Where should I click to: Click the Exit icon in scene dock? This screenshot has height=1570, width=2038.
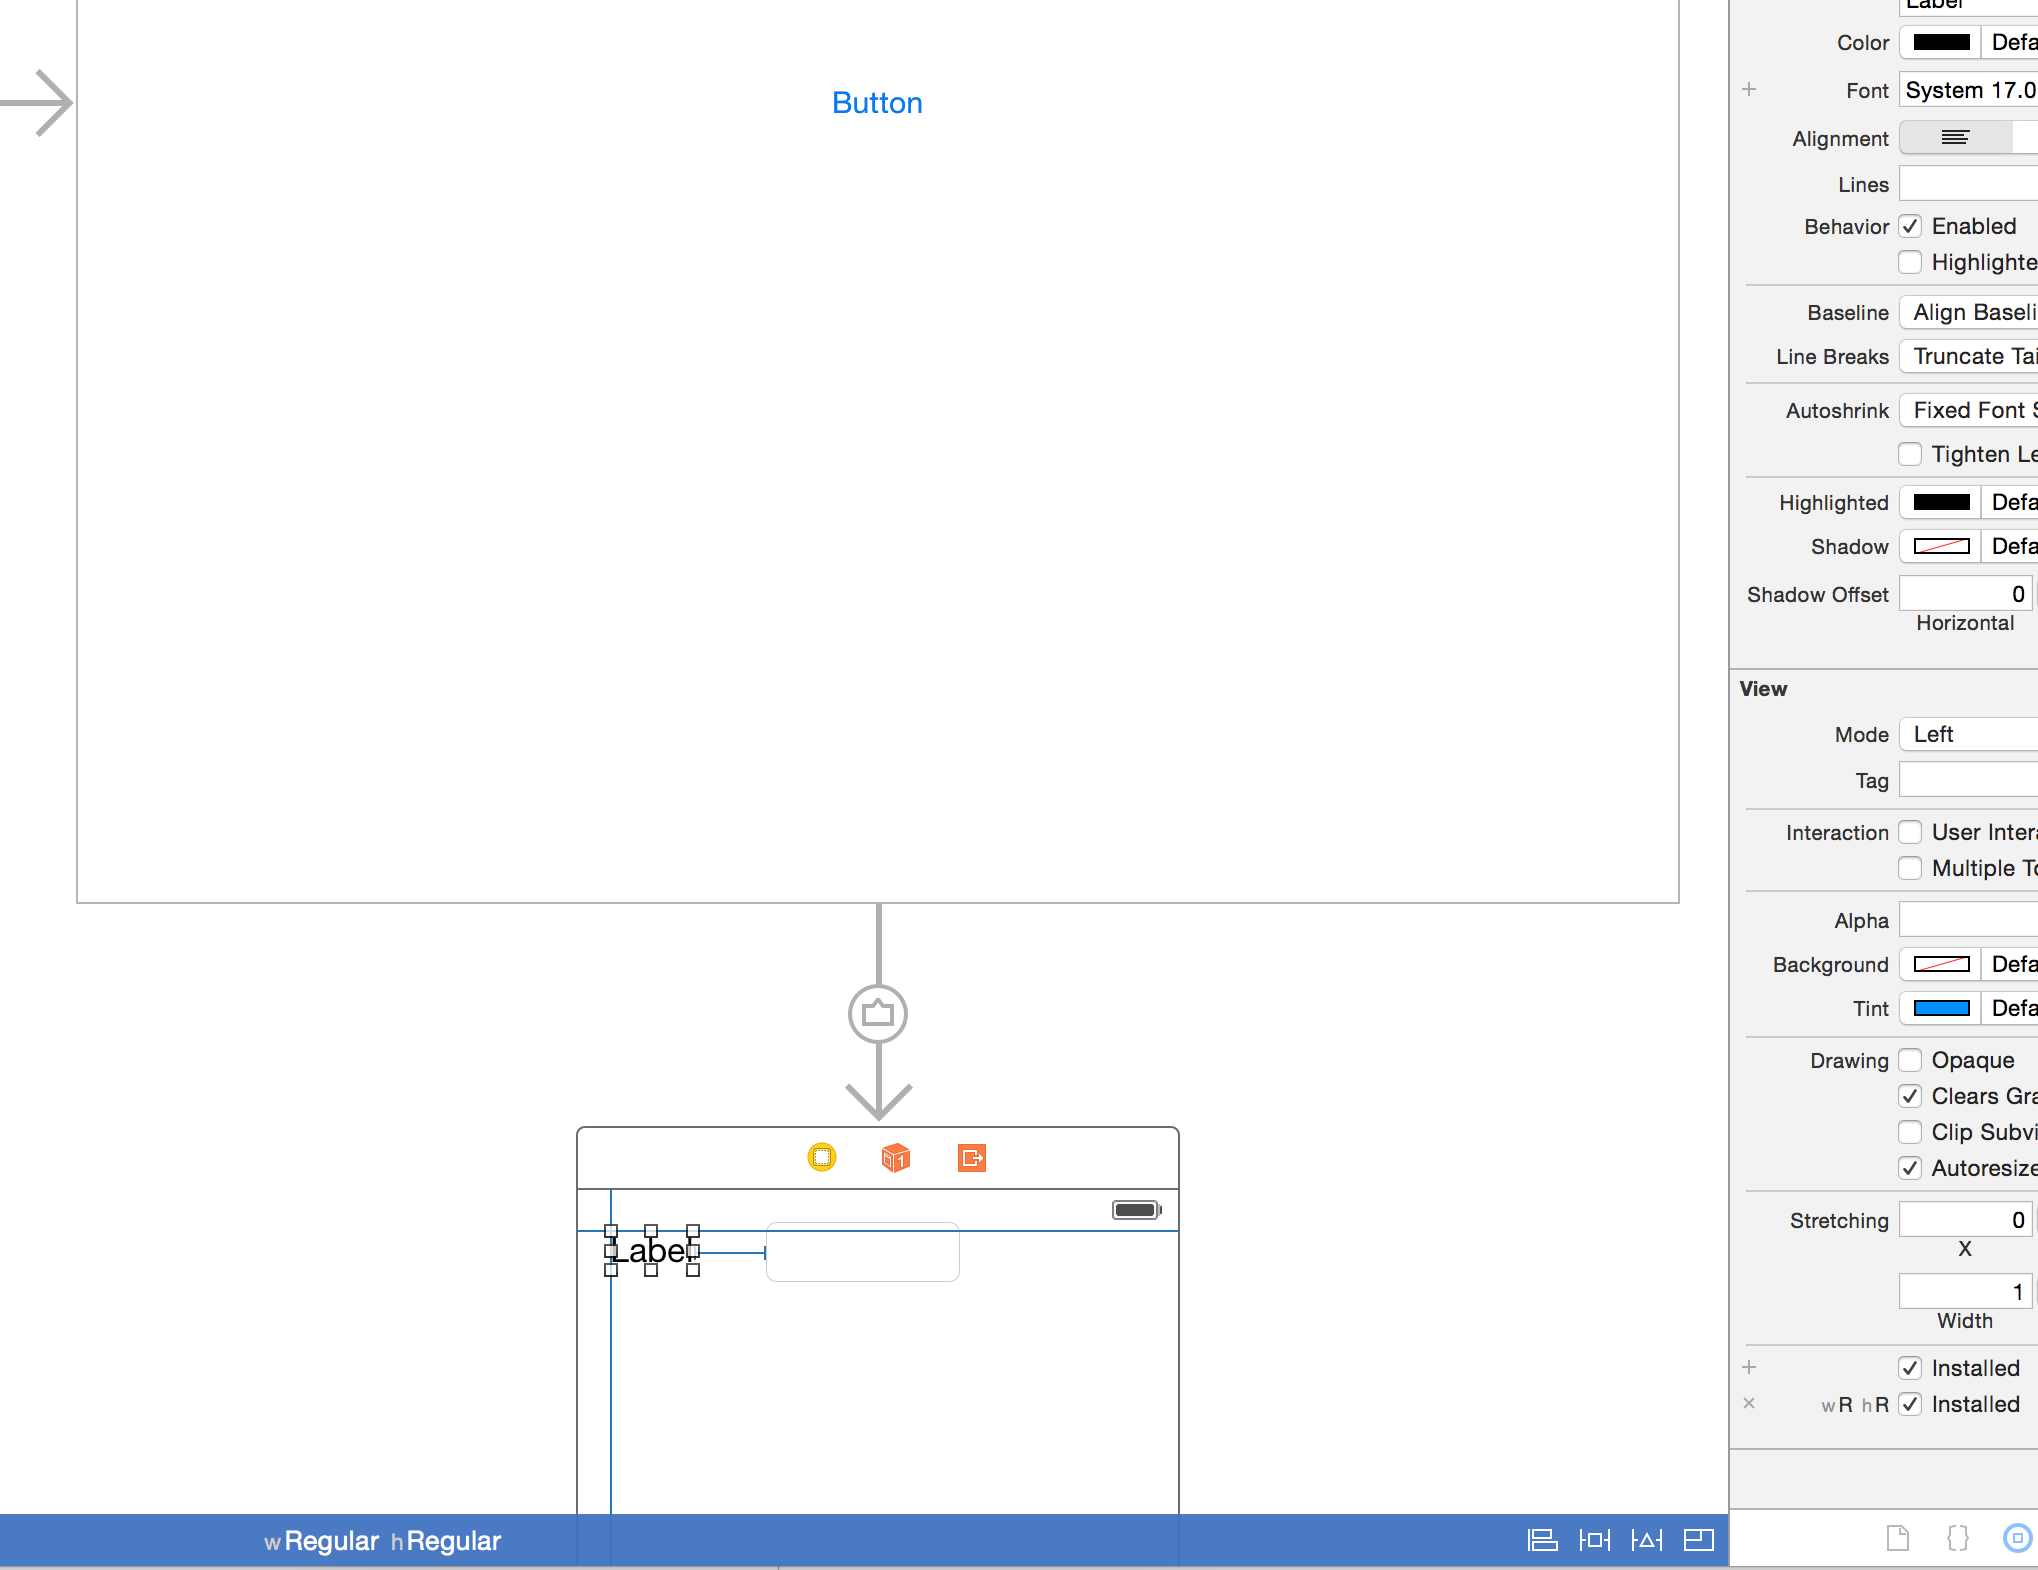(x=971, y=1157)
